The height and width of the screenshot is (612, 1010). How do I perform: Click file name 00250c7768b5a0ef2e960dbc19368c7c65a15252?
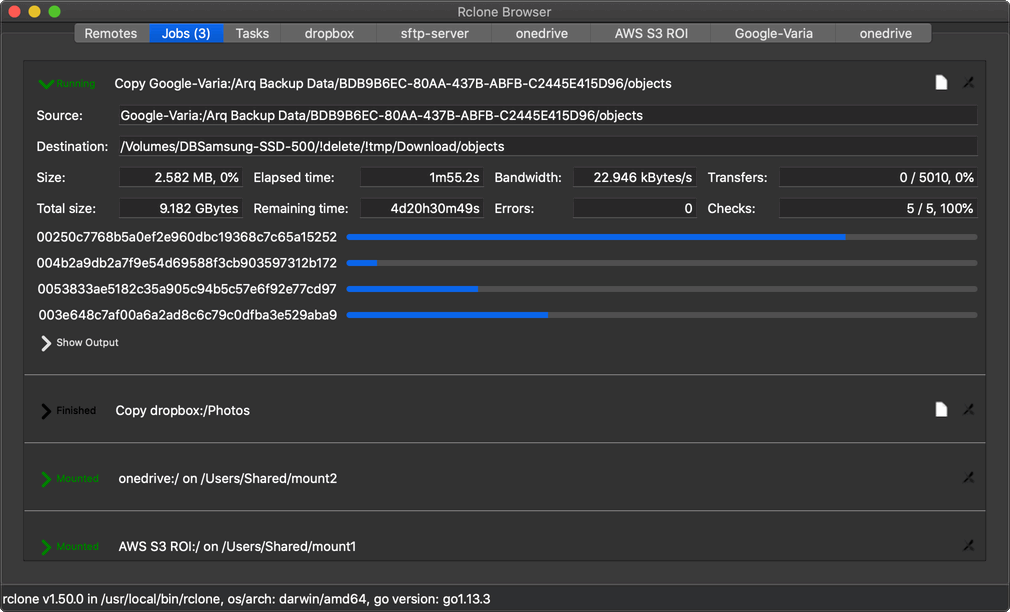tap(187, 237)
